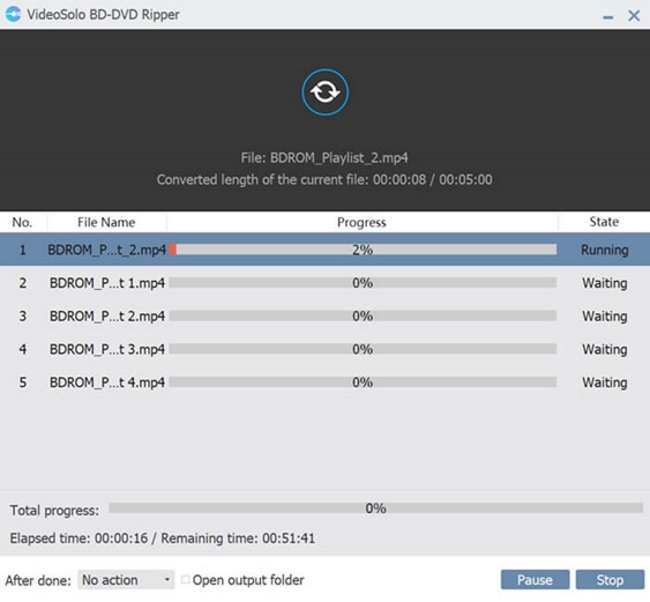
Task: Select row BDROM_P...t 3.mp4 file name
Action: [107, 350]
